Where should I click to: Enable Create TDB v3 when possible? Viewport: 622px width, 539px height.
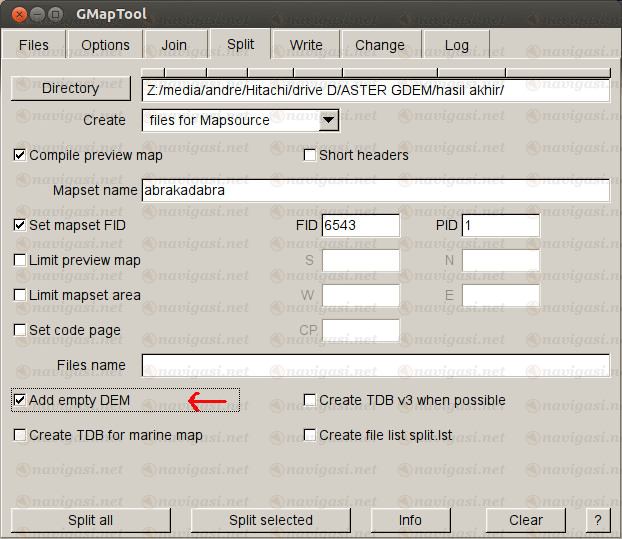coord(310,400)
